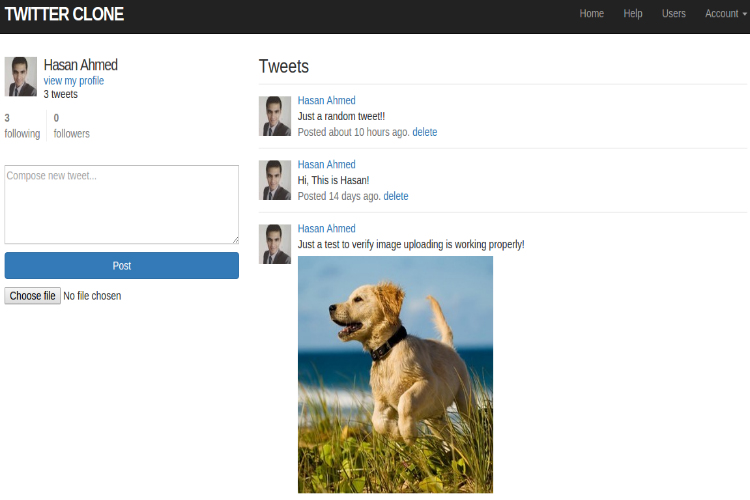Go to the Help page
Image resolution: width=750 pixels, height=500 pixels.
coord(633,14)
